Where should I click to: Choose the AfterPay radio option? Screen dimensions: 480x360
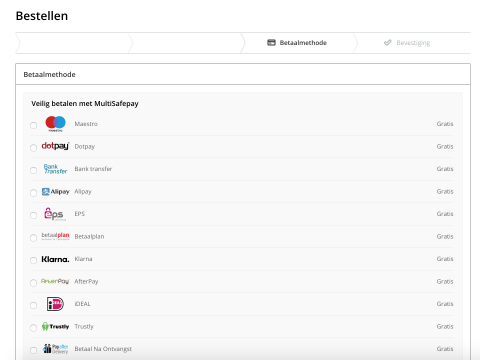(33, 283)
